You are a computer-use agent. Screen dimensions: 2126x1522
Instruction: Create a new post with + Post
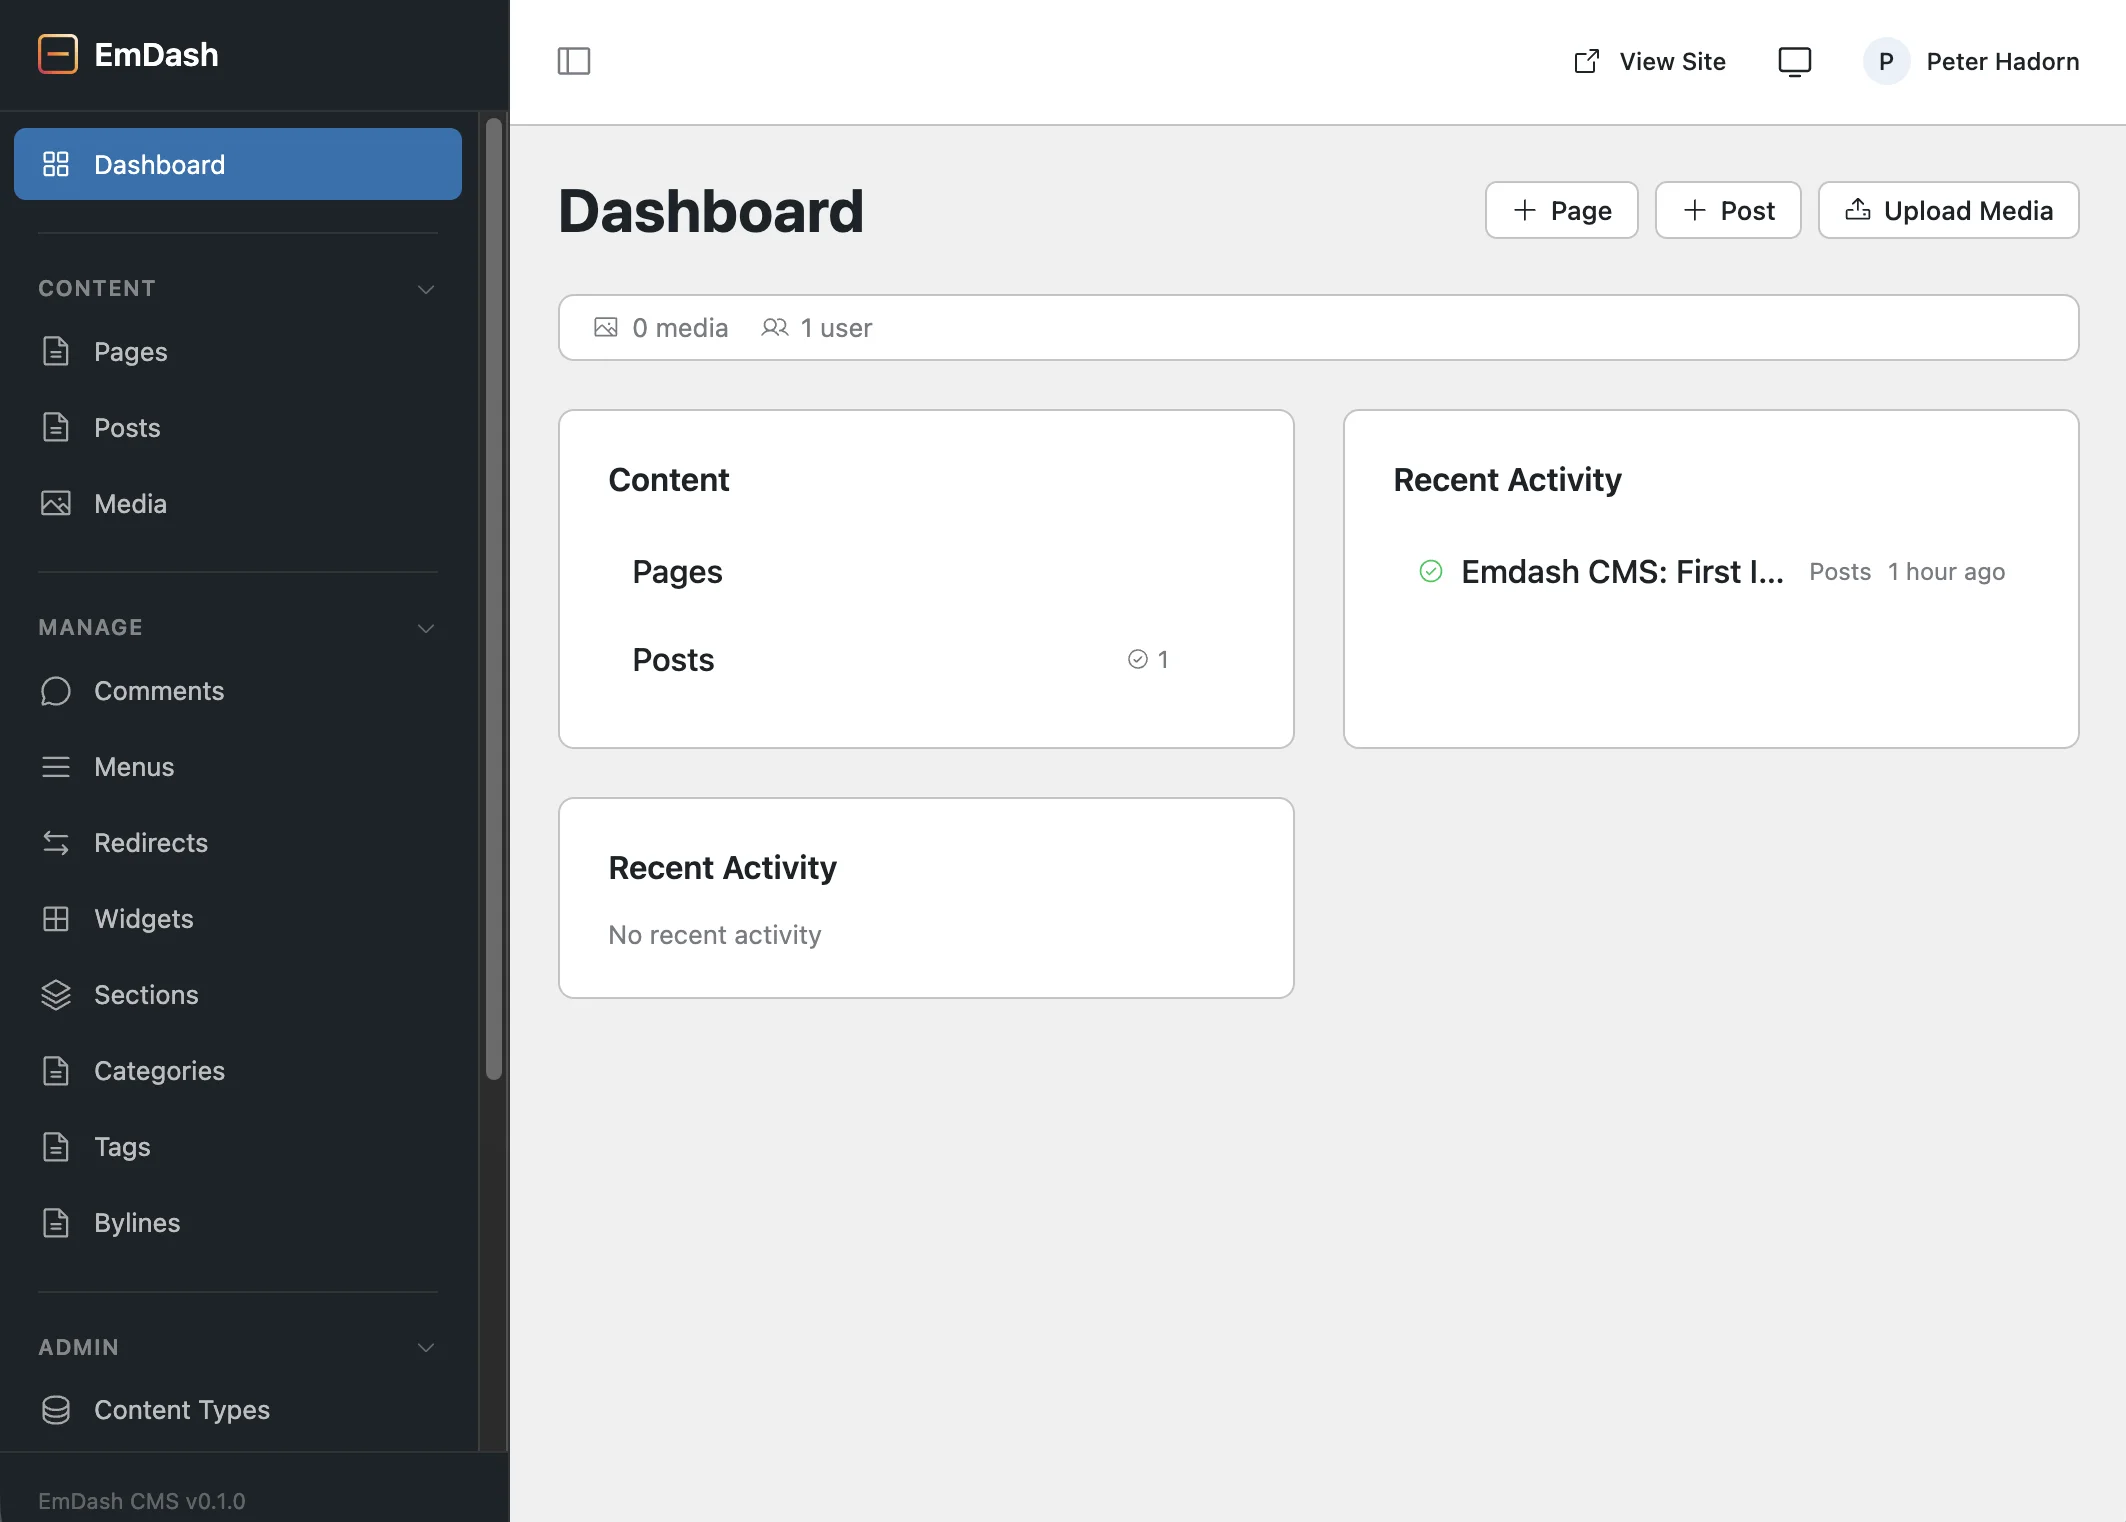[x=1728, y=210]
